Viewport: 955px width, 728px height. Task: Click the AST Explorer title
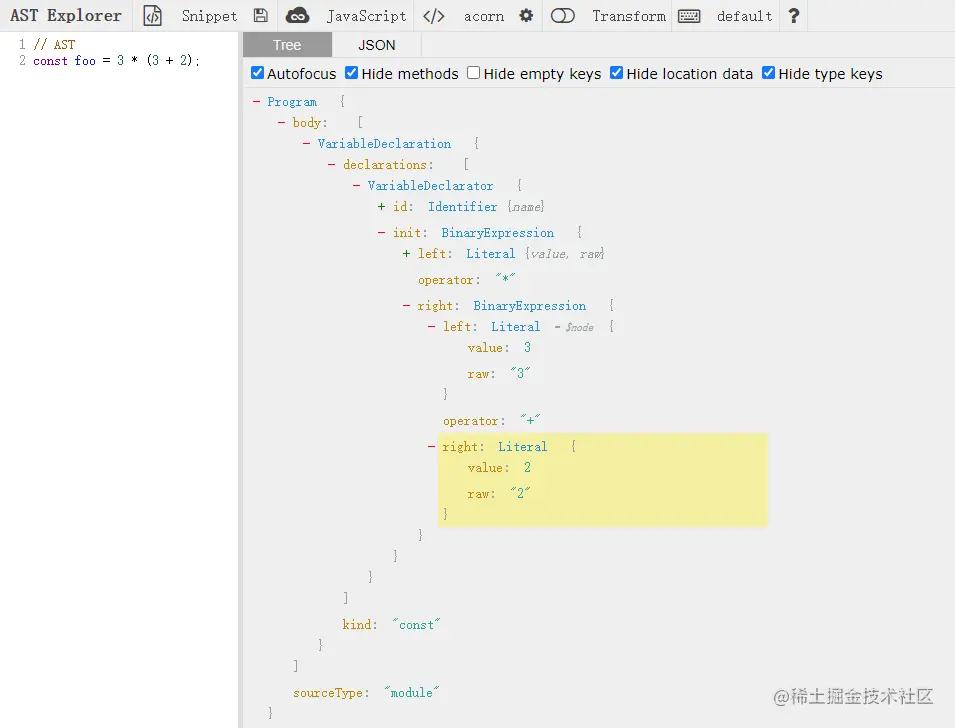click(x=66, y=15)
